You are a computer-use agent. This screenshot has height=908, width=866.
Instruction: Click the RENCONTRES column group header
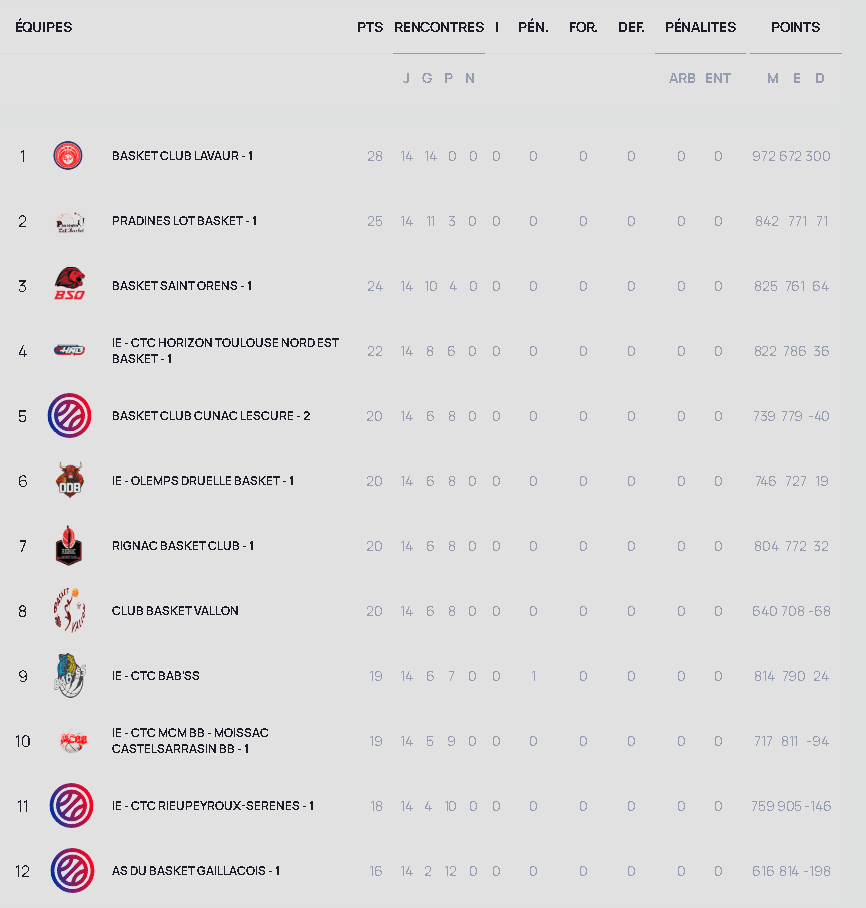[439, 27]
